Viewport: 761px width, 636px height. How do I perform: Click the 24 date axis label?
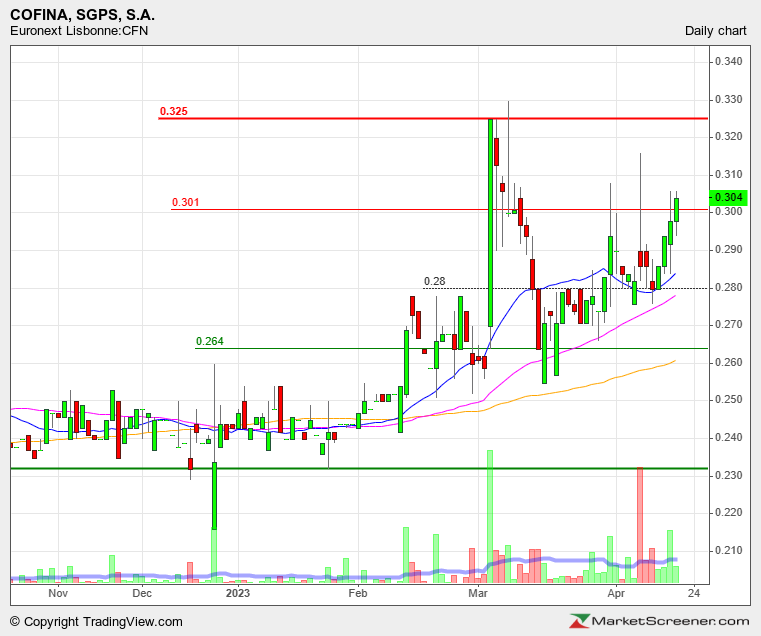pyautogui.click(x=694, y=593)
